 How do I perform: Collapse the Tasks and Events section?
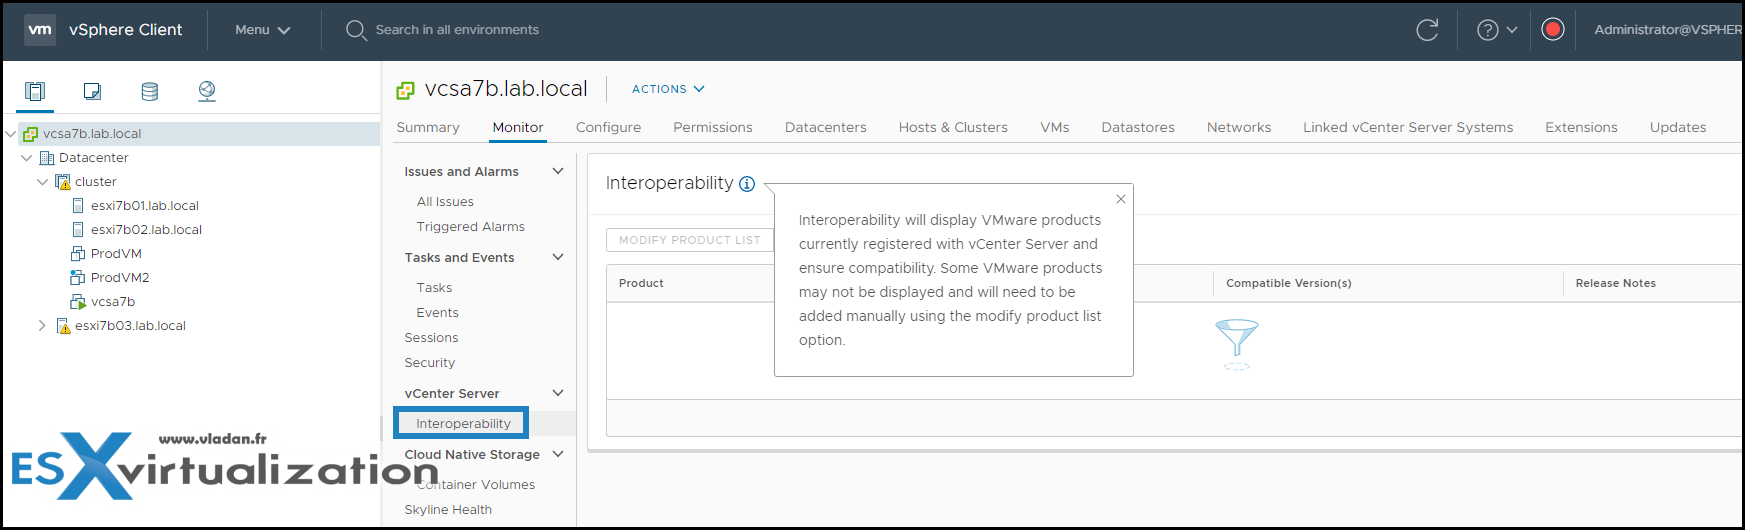558,257
